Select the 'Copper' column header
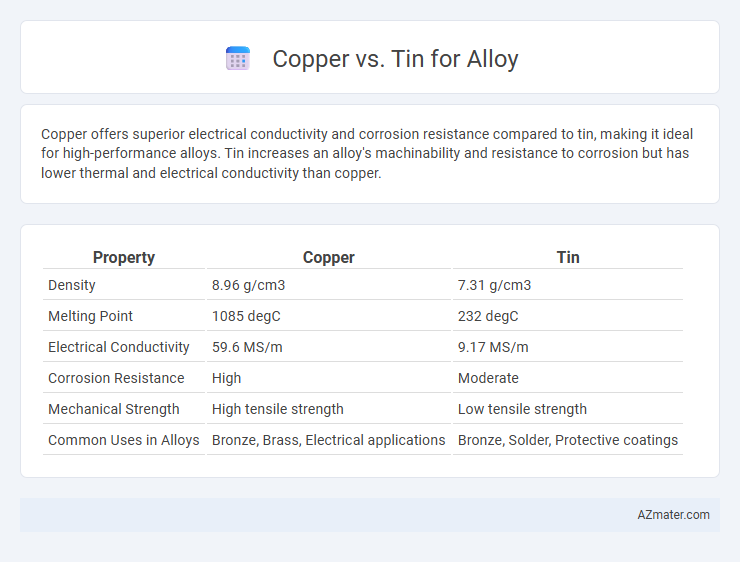Image resolution: width=740 pixels, height=562 pixels. click(x=328, y=257)
